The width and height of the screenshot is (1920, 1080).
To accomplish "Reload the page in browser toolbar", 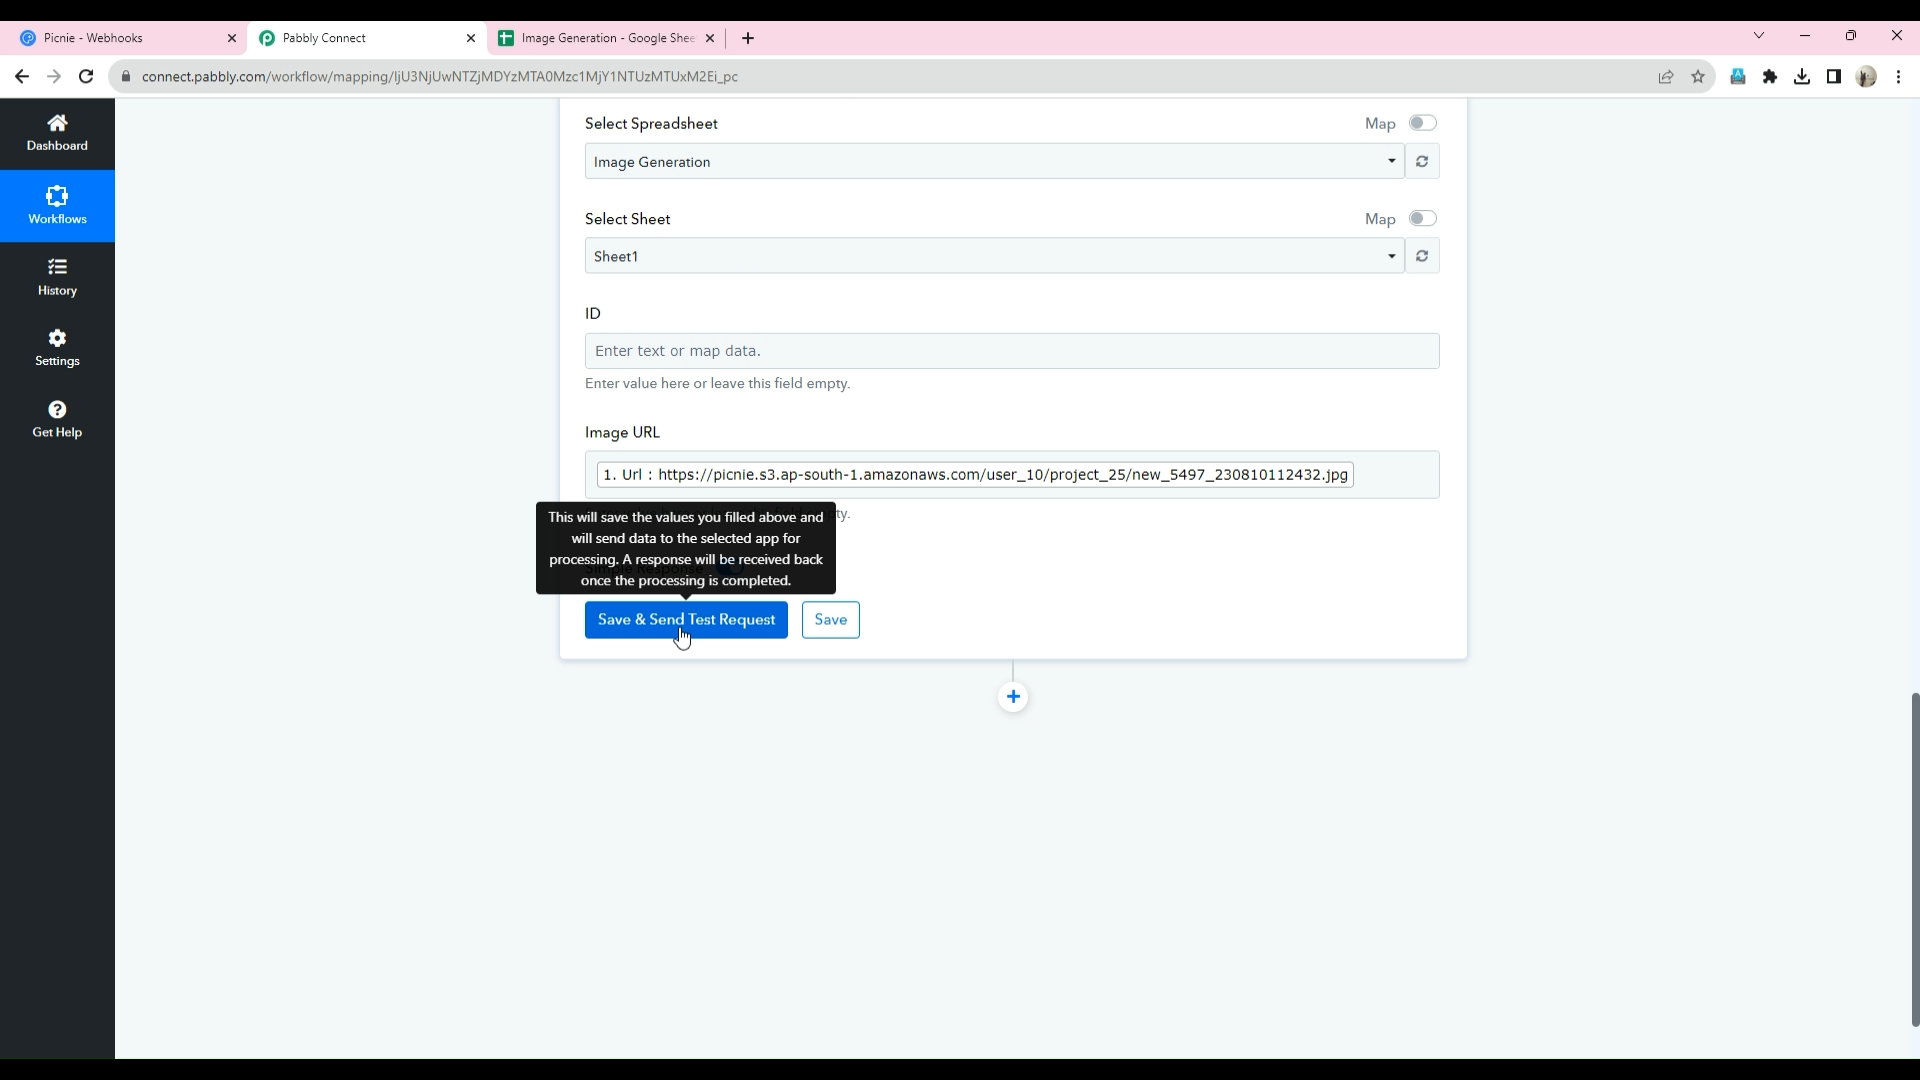I will point(86,77).
